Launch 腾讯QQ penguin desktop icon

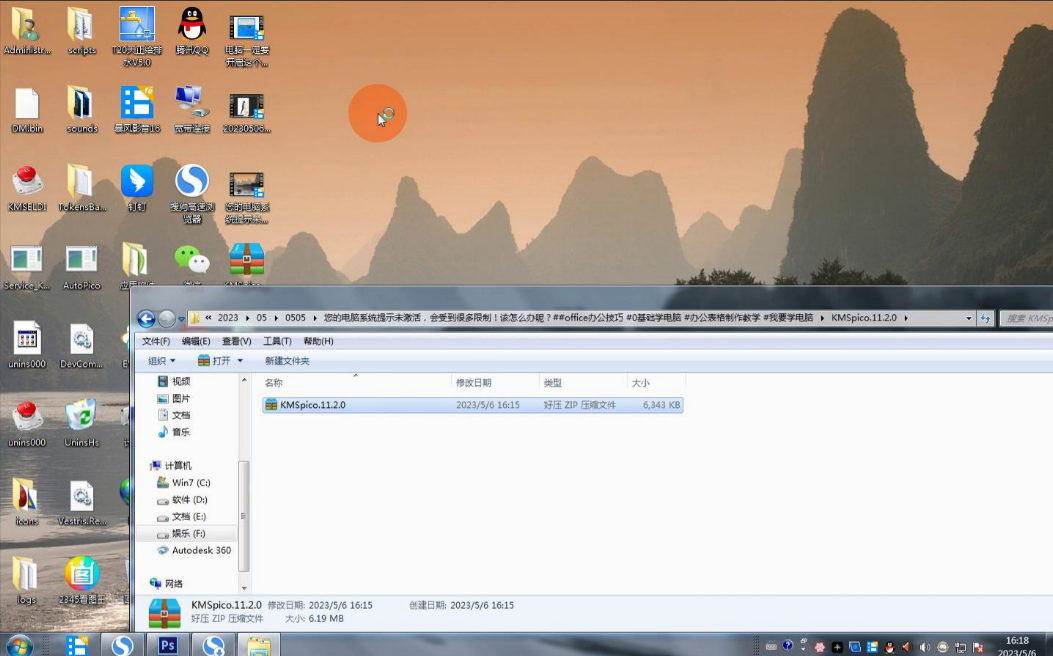(192, 31)
